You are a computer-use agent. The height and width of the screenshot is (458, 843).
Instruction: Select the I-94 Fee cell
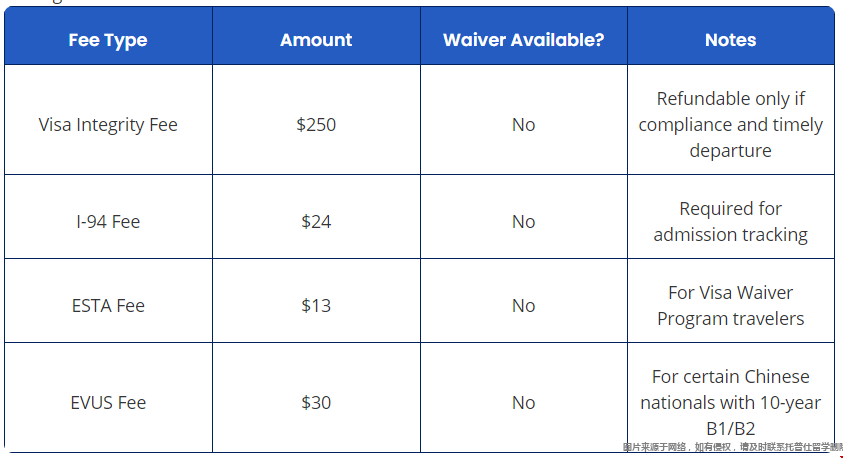click(108, 222)
